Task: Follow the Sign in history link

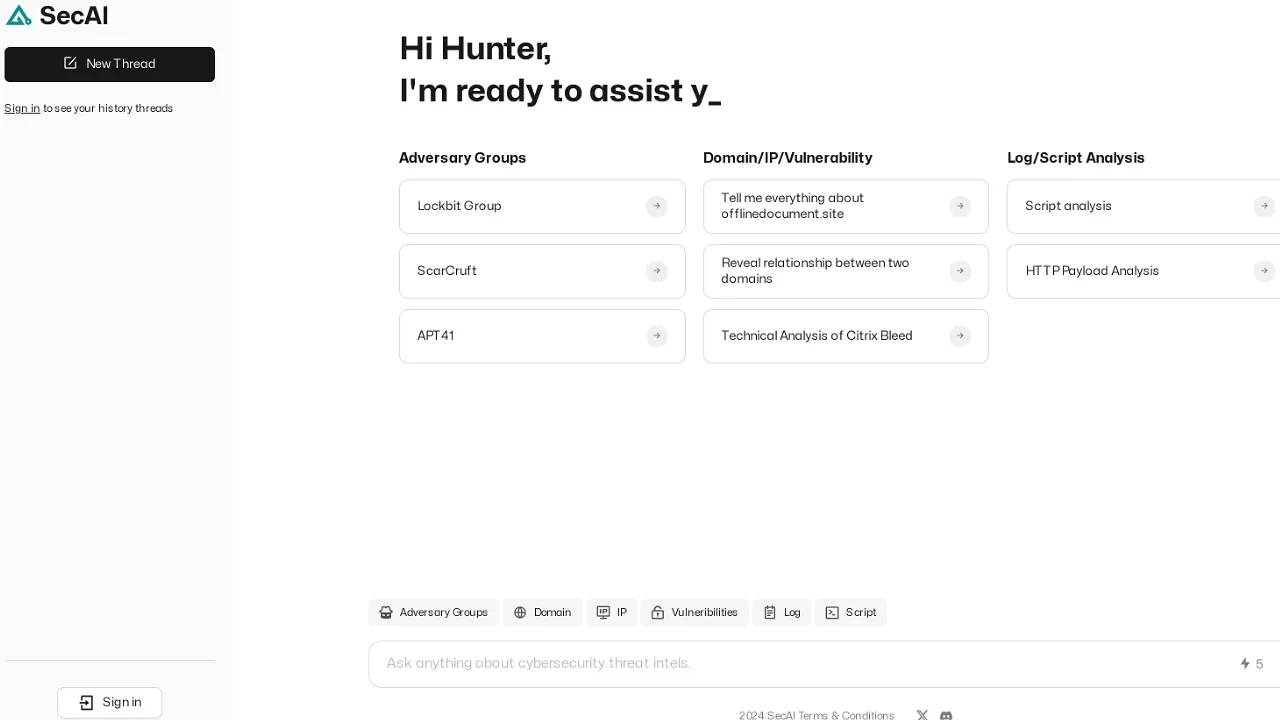Action: [22, 108]
